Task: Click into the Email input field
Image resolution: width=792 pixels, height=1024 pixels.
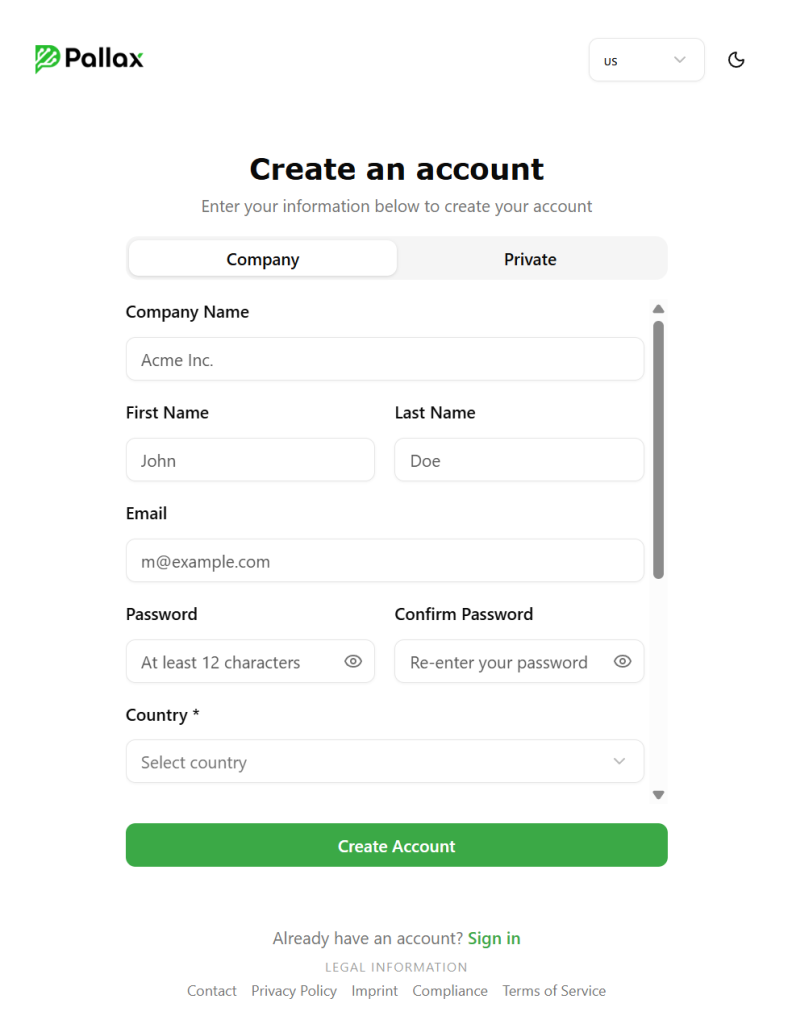Action: click(385, 561)
